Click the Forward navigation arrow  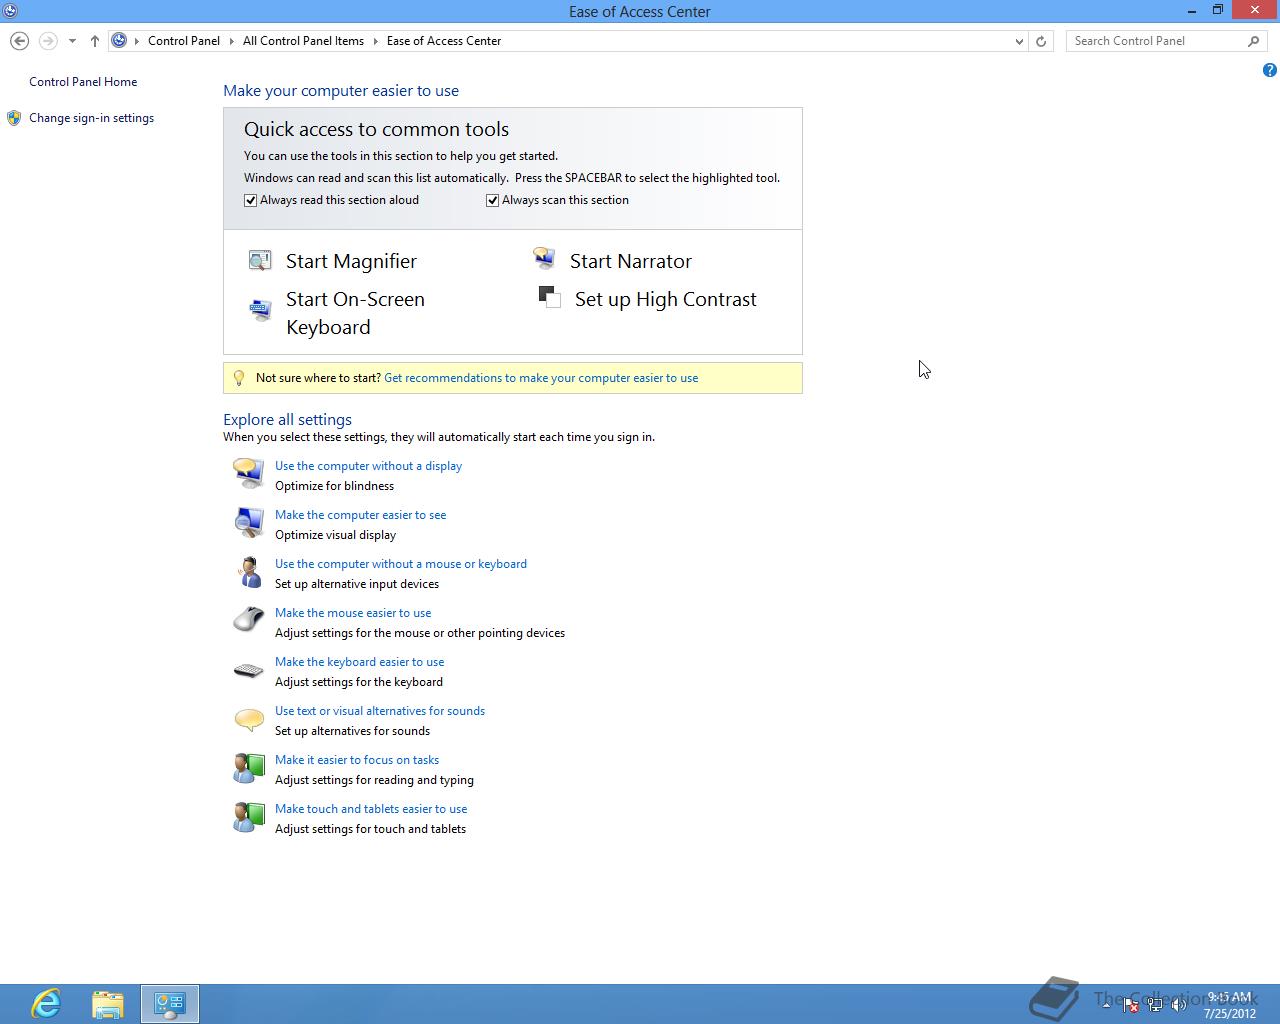pos(47,41)
